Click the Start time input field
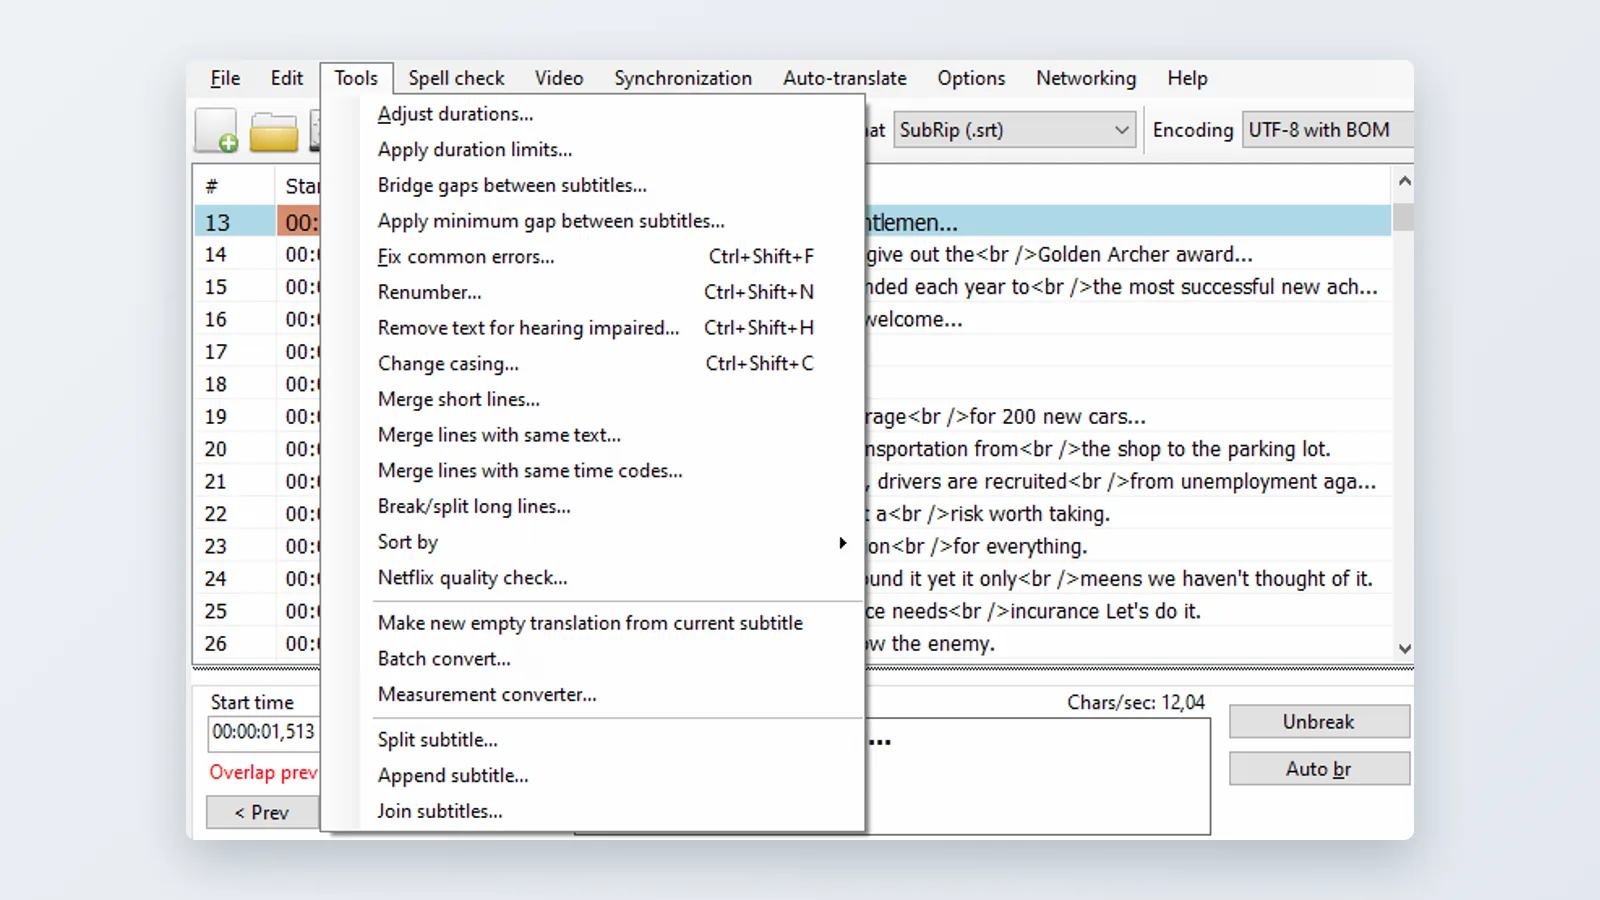 pyautogui.click(x=264, y=733)
